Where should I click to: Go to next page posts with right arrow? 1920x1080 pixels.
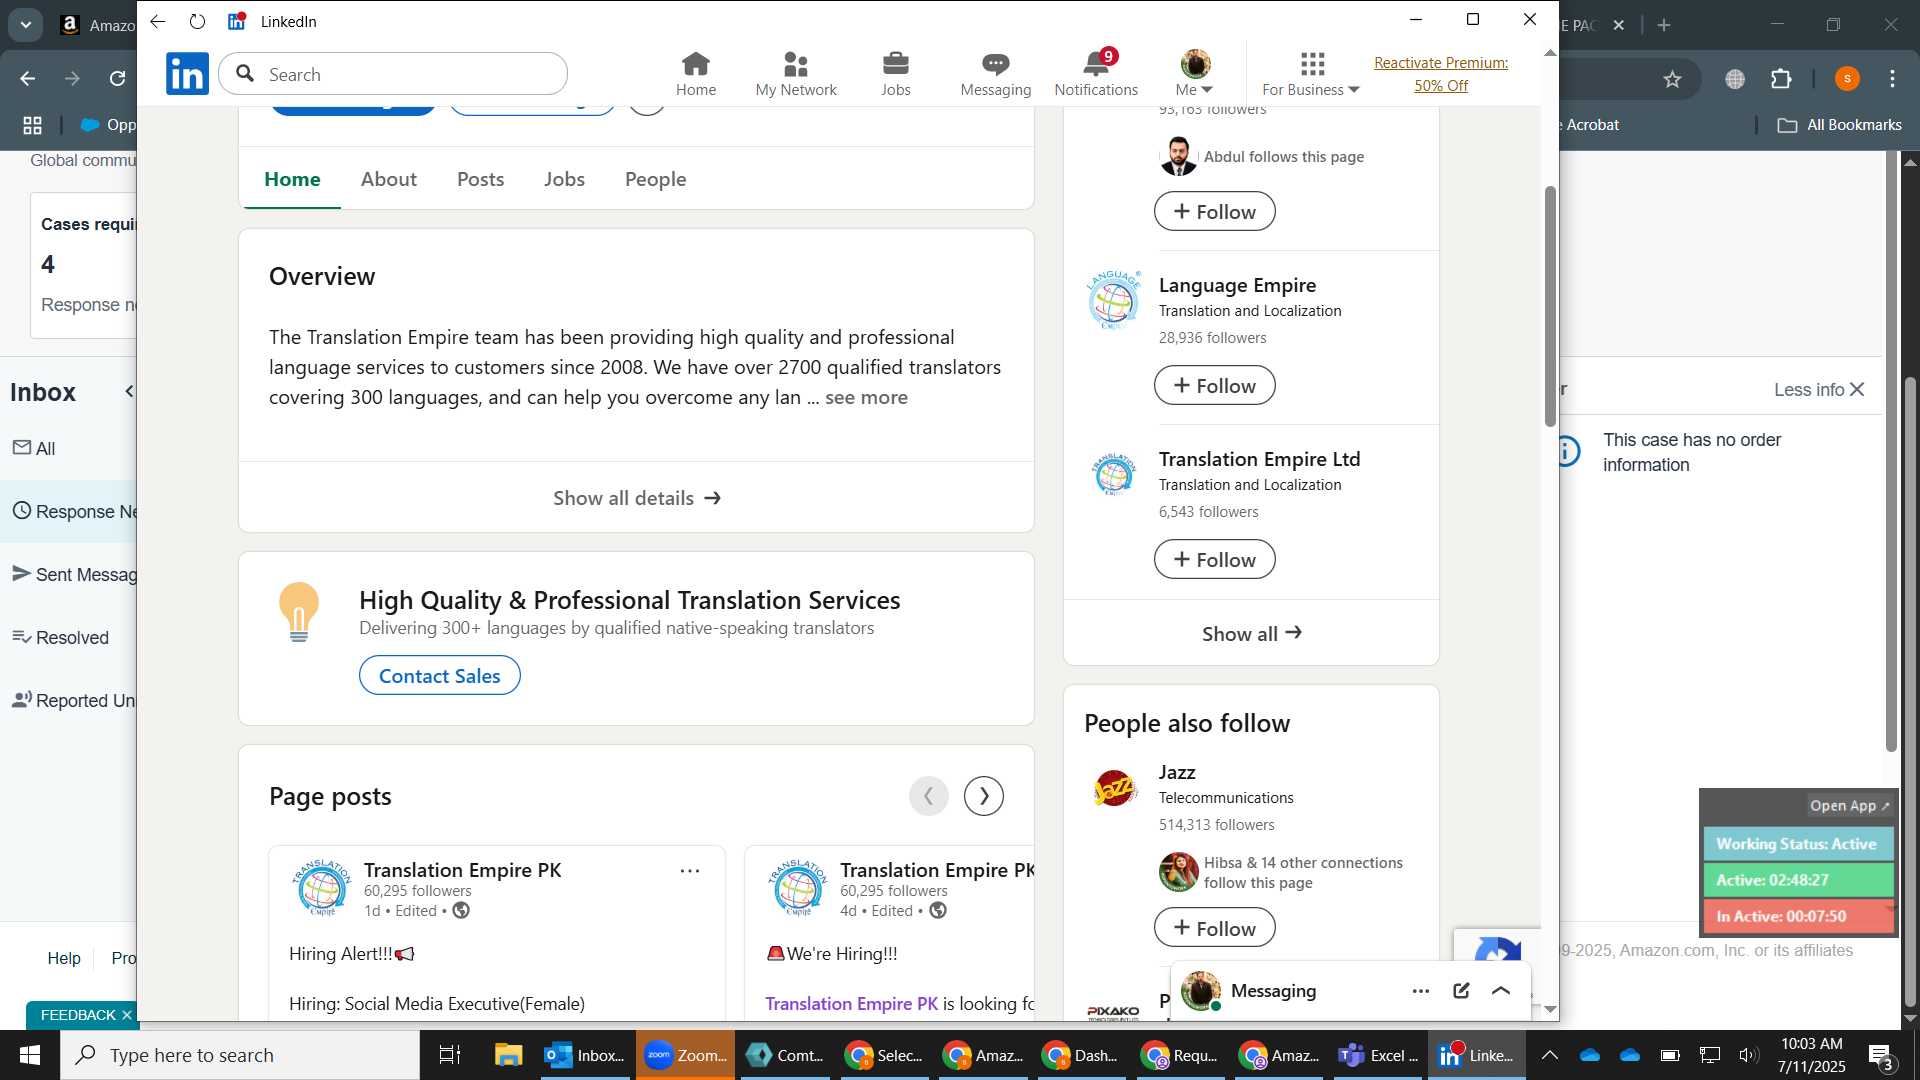pos(984,796)
